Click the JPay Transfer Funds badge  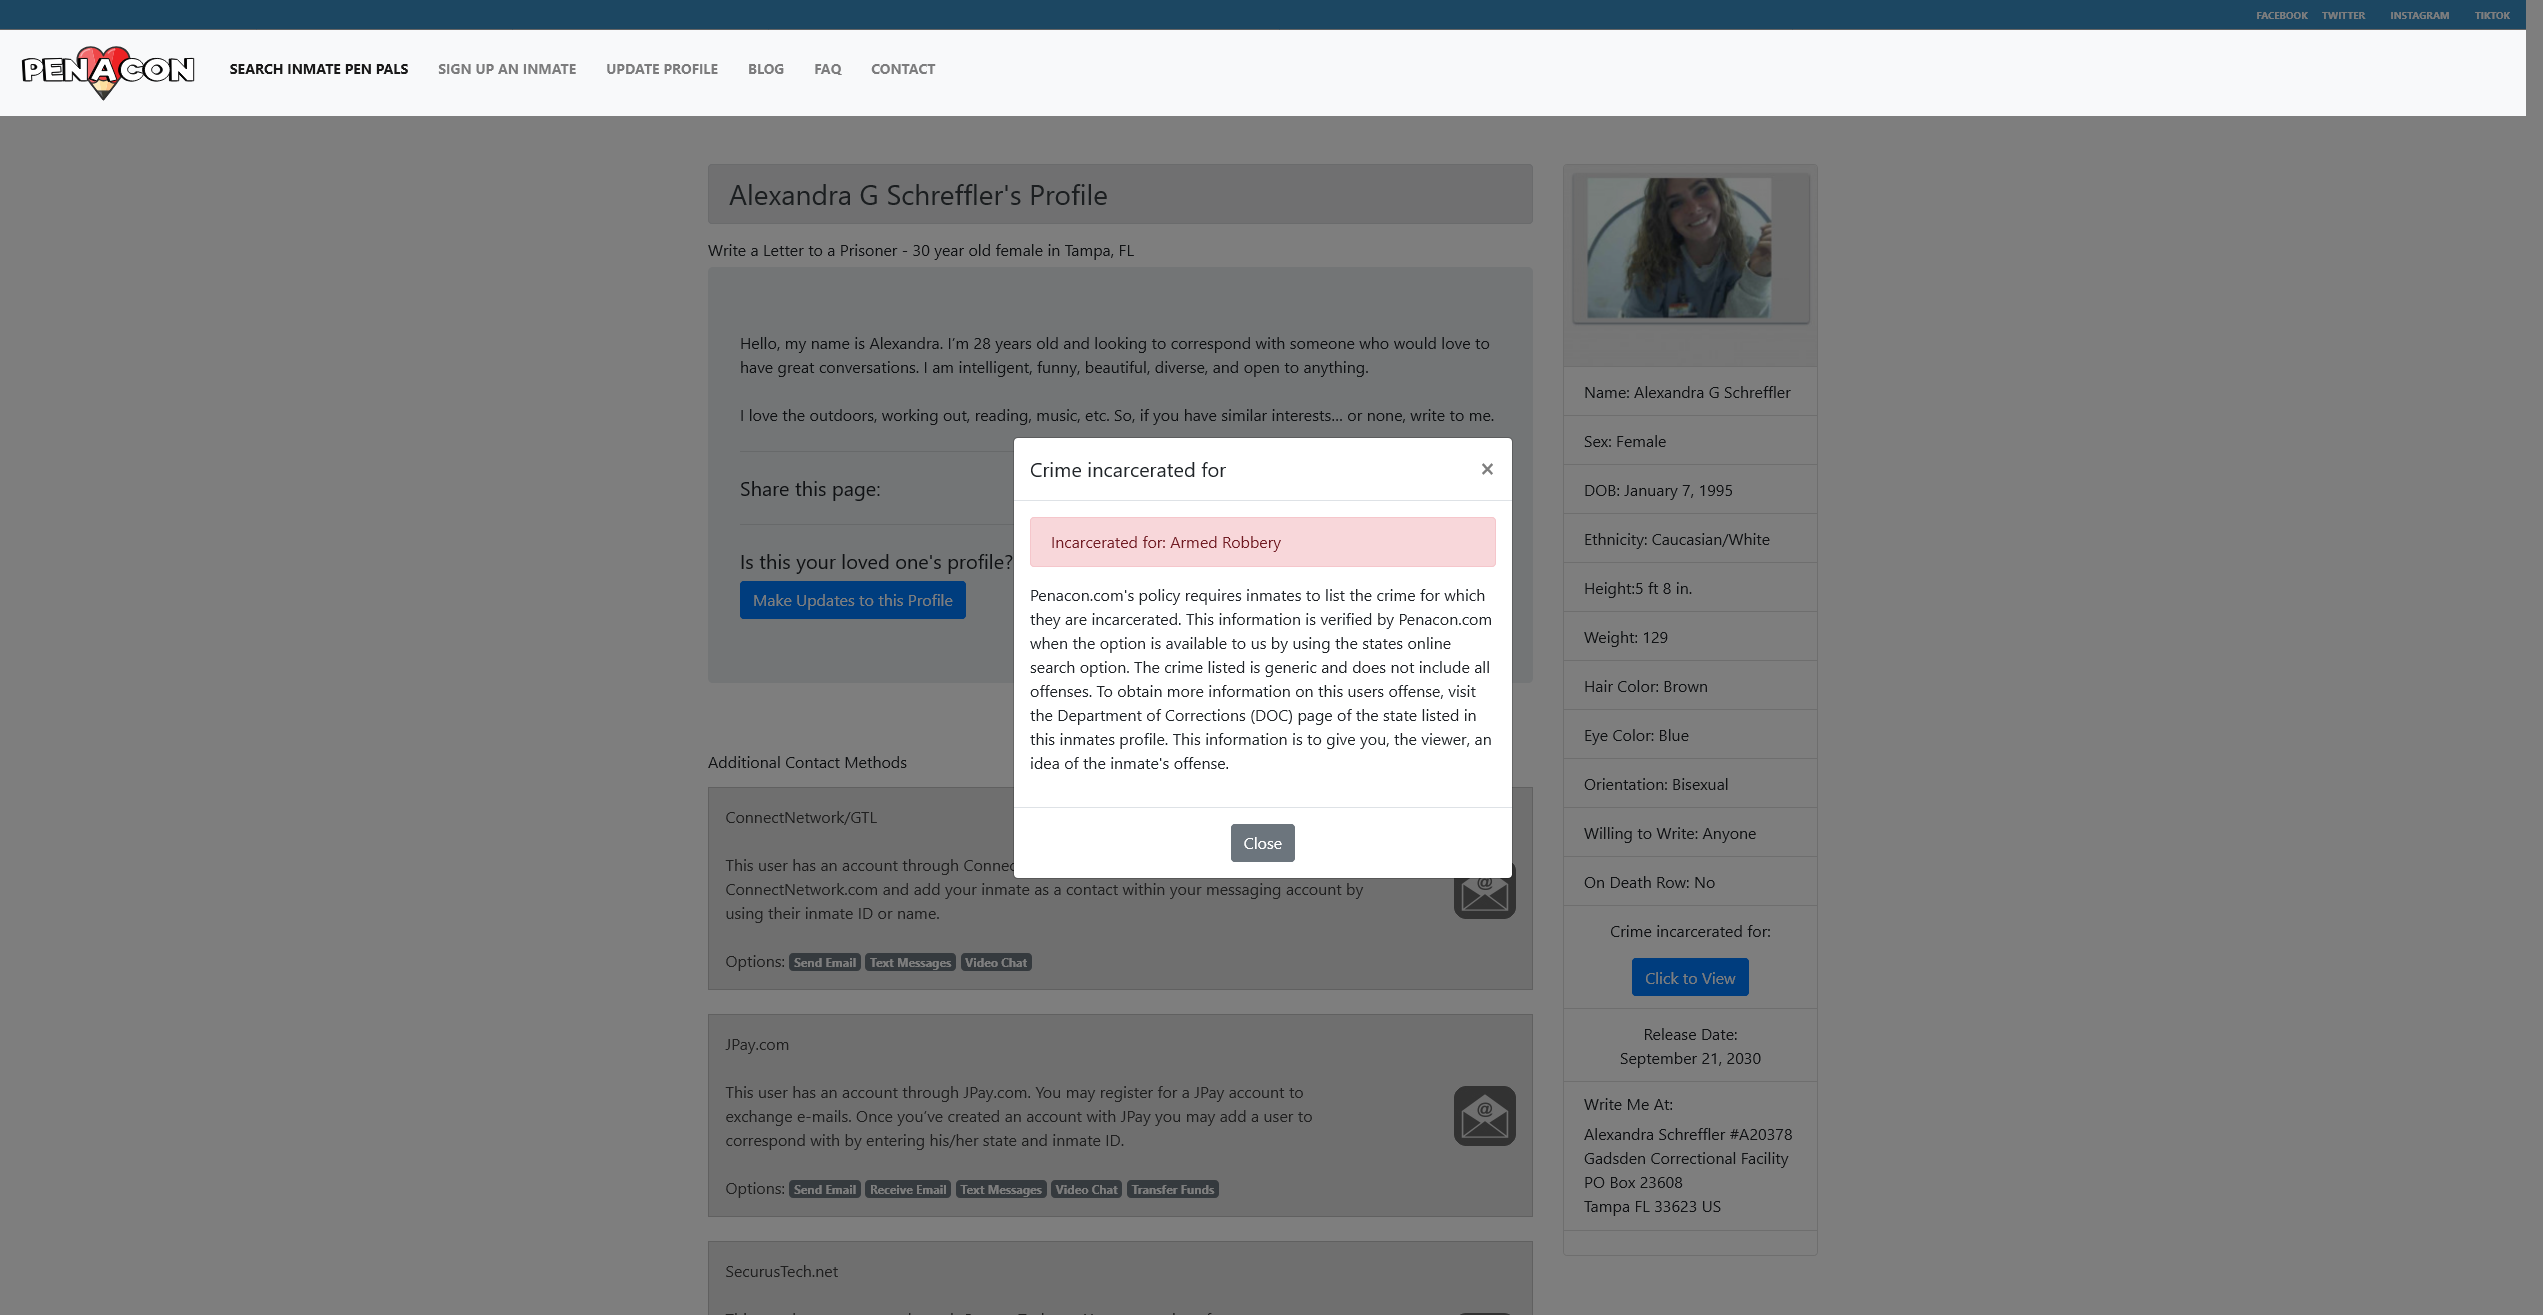click(1172, 1189)
